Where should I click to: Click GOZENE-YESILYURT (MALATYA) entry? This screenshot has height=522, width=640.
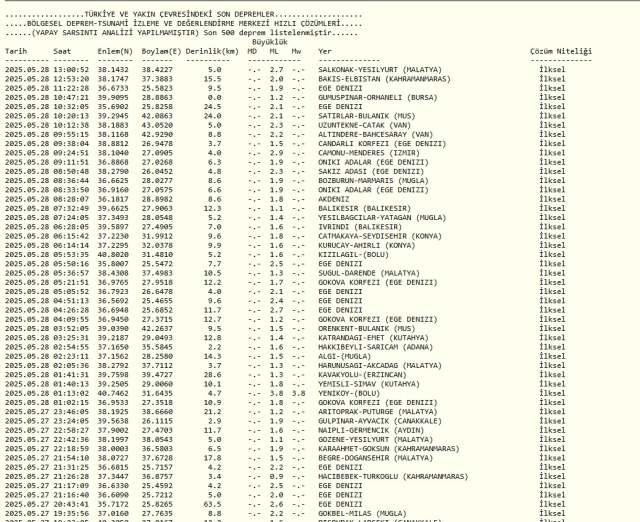click(376, 440)
